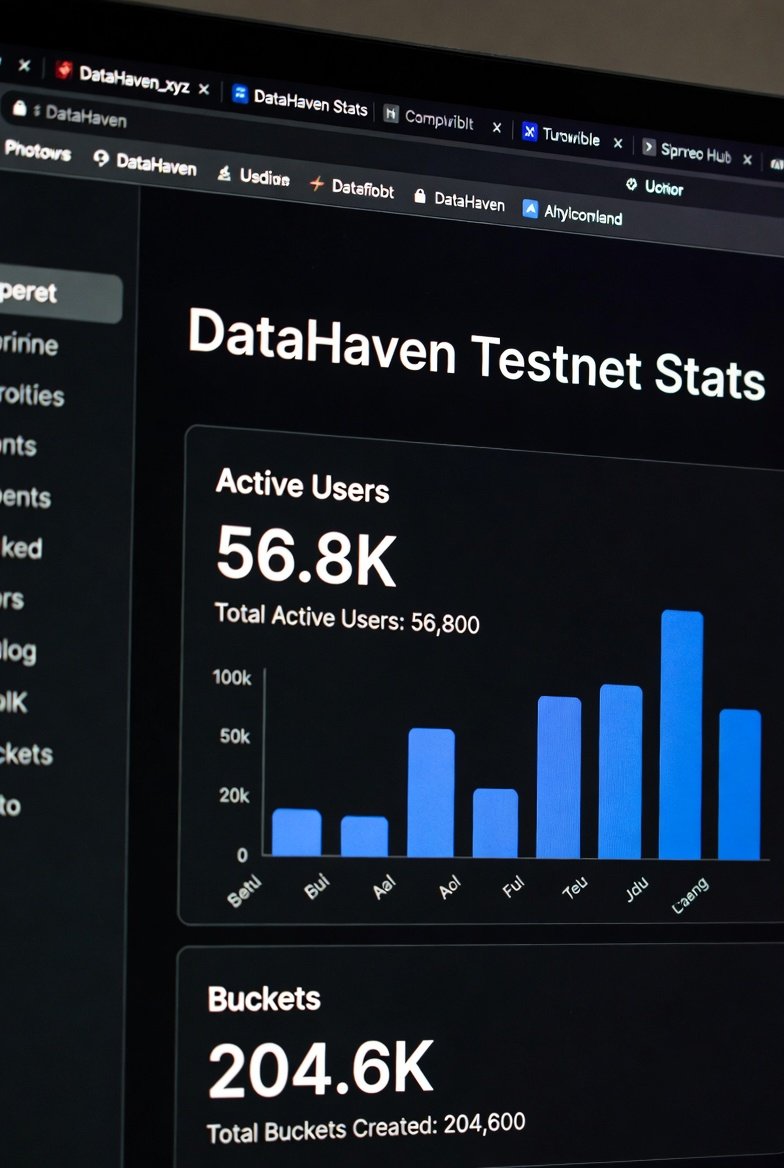784x1168 pixels.
Task: Close the Turorible tab
Action: pyautogui.click(x=618, y=143)
